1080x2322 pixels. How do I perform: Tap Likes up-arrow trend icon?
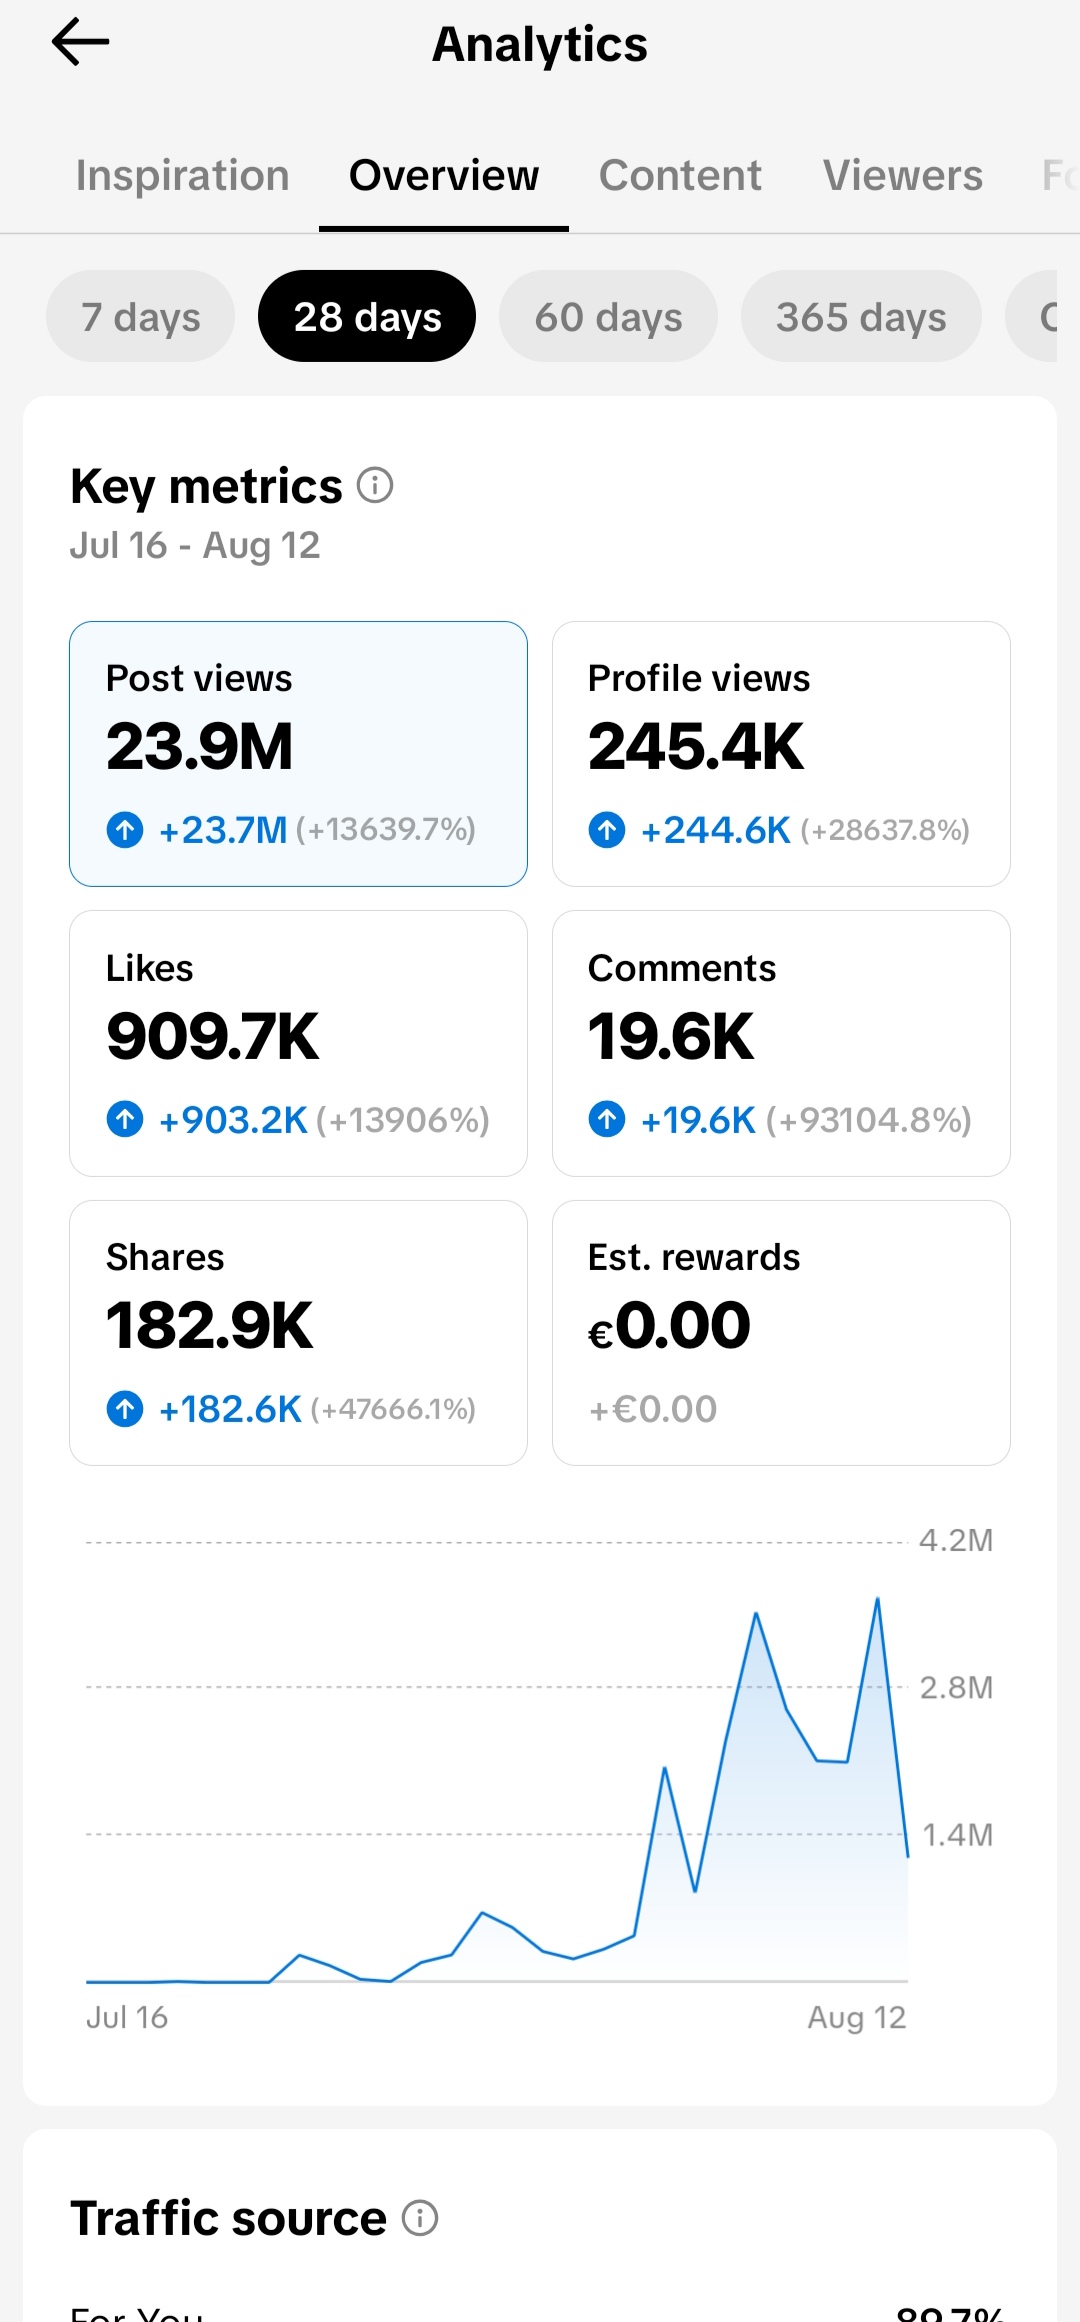[x=125, y=1119]
